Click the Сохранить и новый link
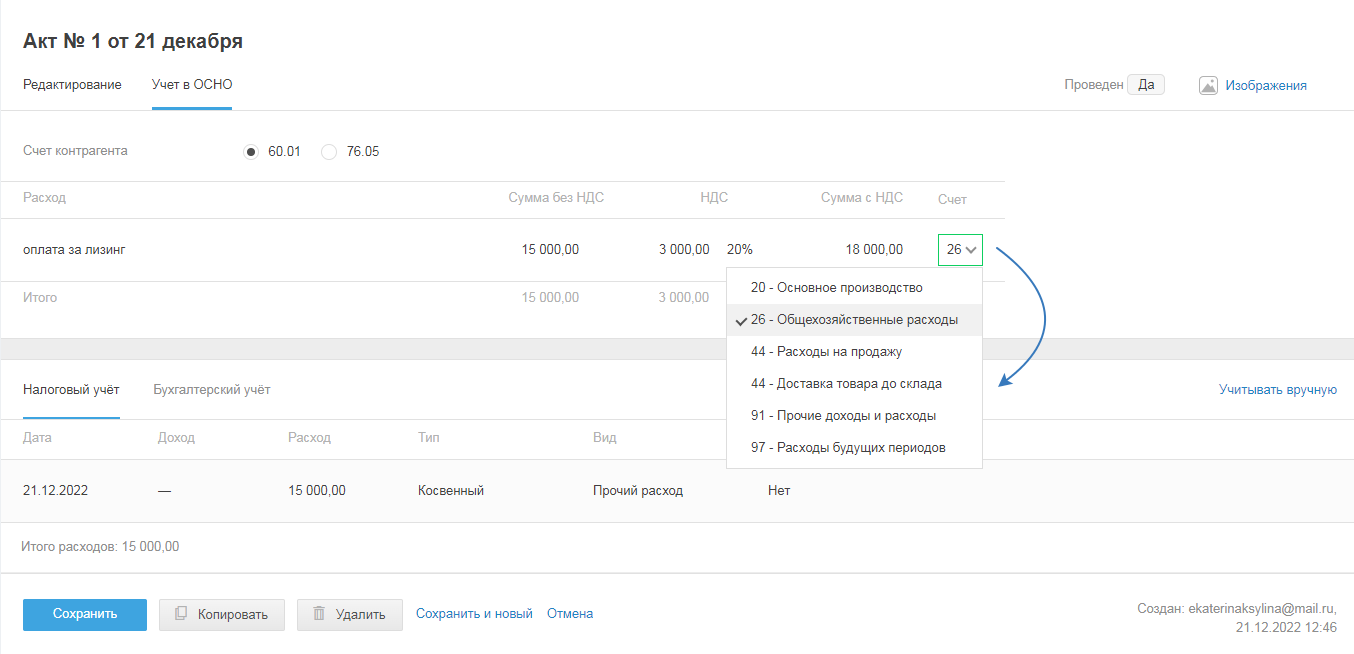 coord(474,614)
